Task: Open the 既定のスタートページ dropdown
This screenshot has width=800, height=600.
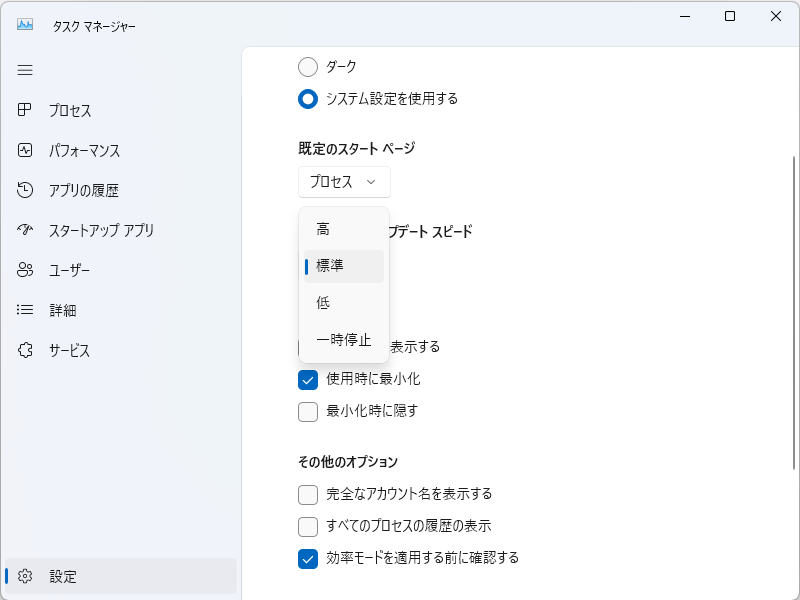Action: click(343, 181)
